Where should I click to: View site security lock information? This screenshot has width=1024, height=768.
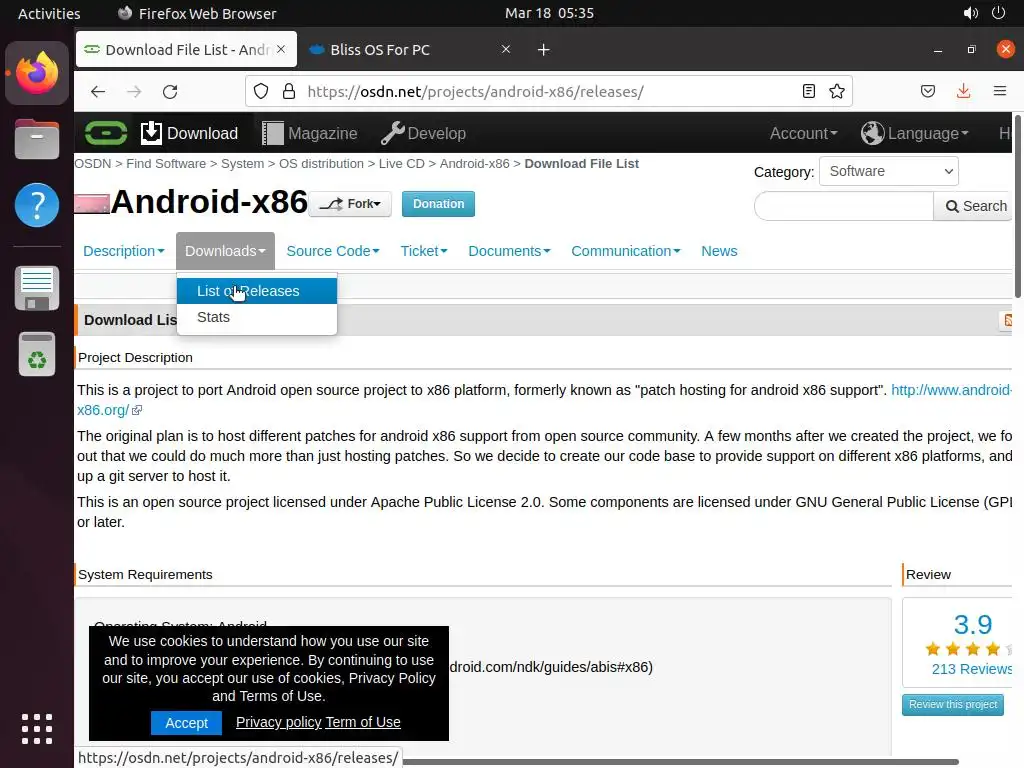289,91
